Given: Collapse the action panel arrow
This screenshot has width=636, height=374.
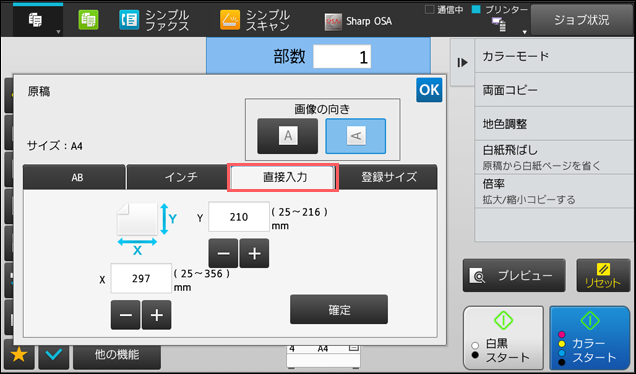Looking at the screenshot, I should (462, 62).
